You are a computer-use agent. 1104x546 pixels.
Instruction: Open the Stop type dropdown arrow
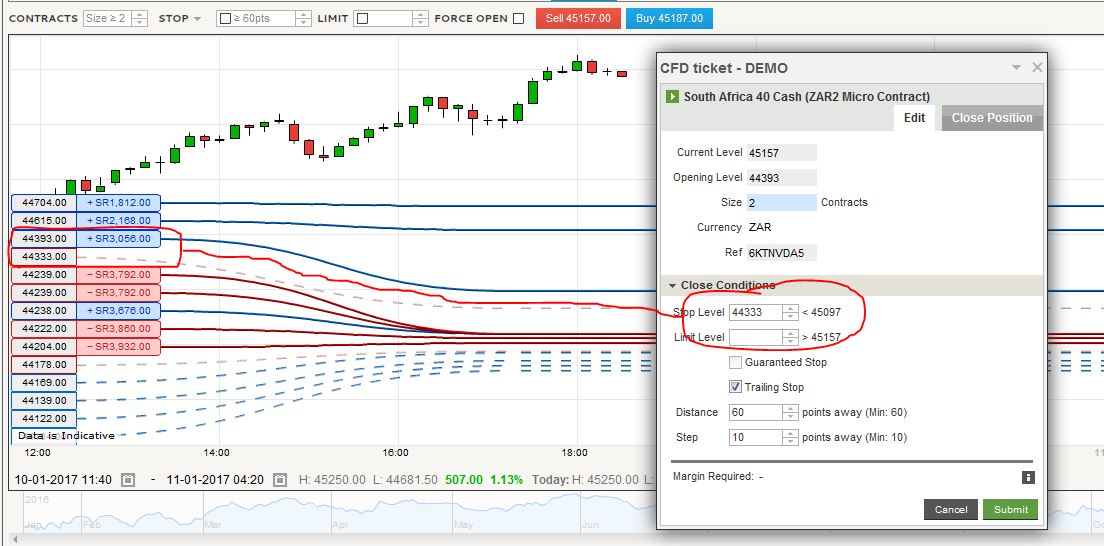tap(197, 19)
